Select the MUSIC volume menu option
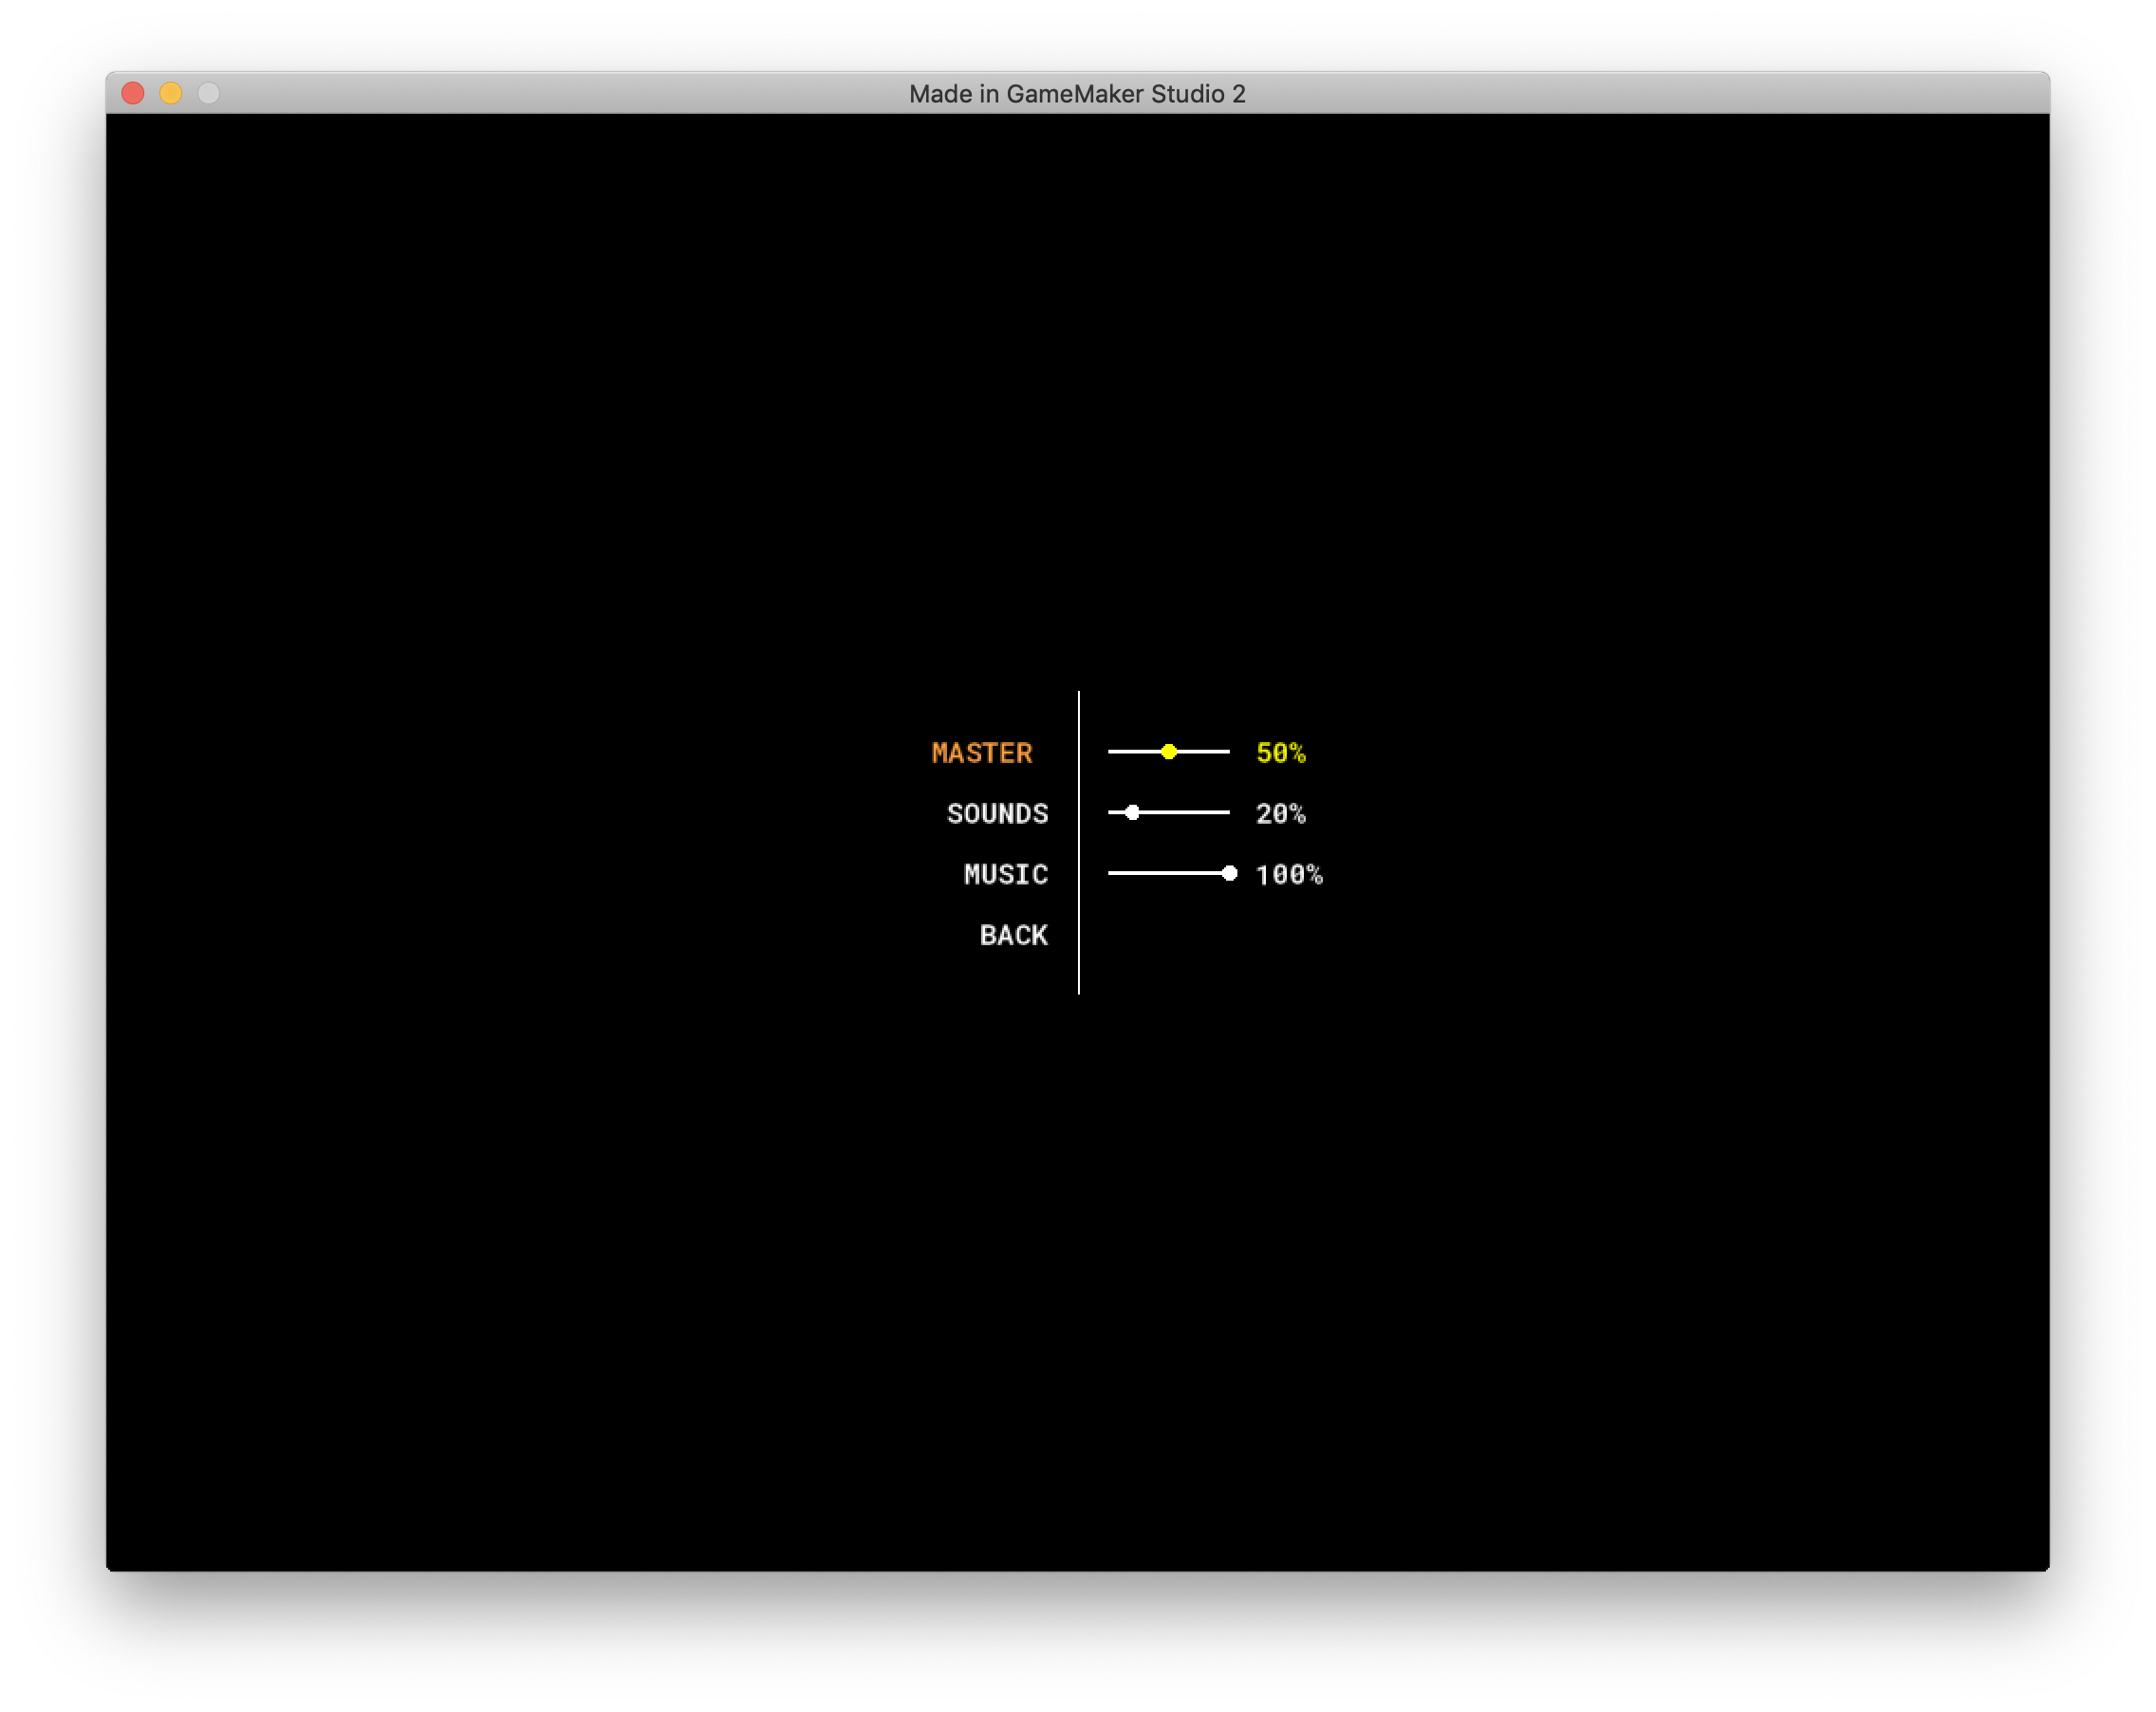 coord(1005,875)
